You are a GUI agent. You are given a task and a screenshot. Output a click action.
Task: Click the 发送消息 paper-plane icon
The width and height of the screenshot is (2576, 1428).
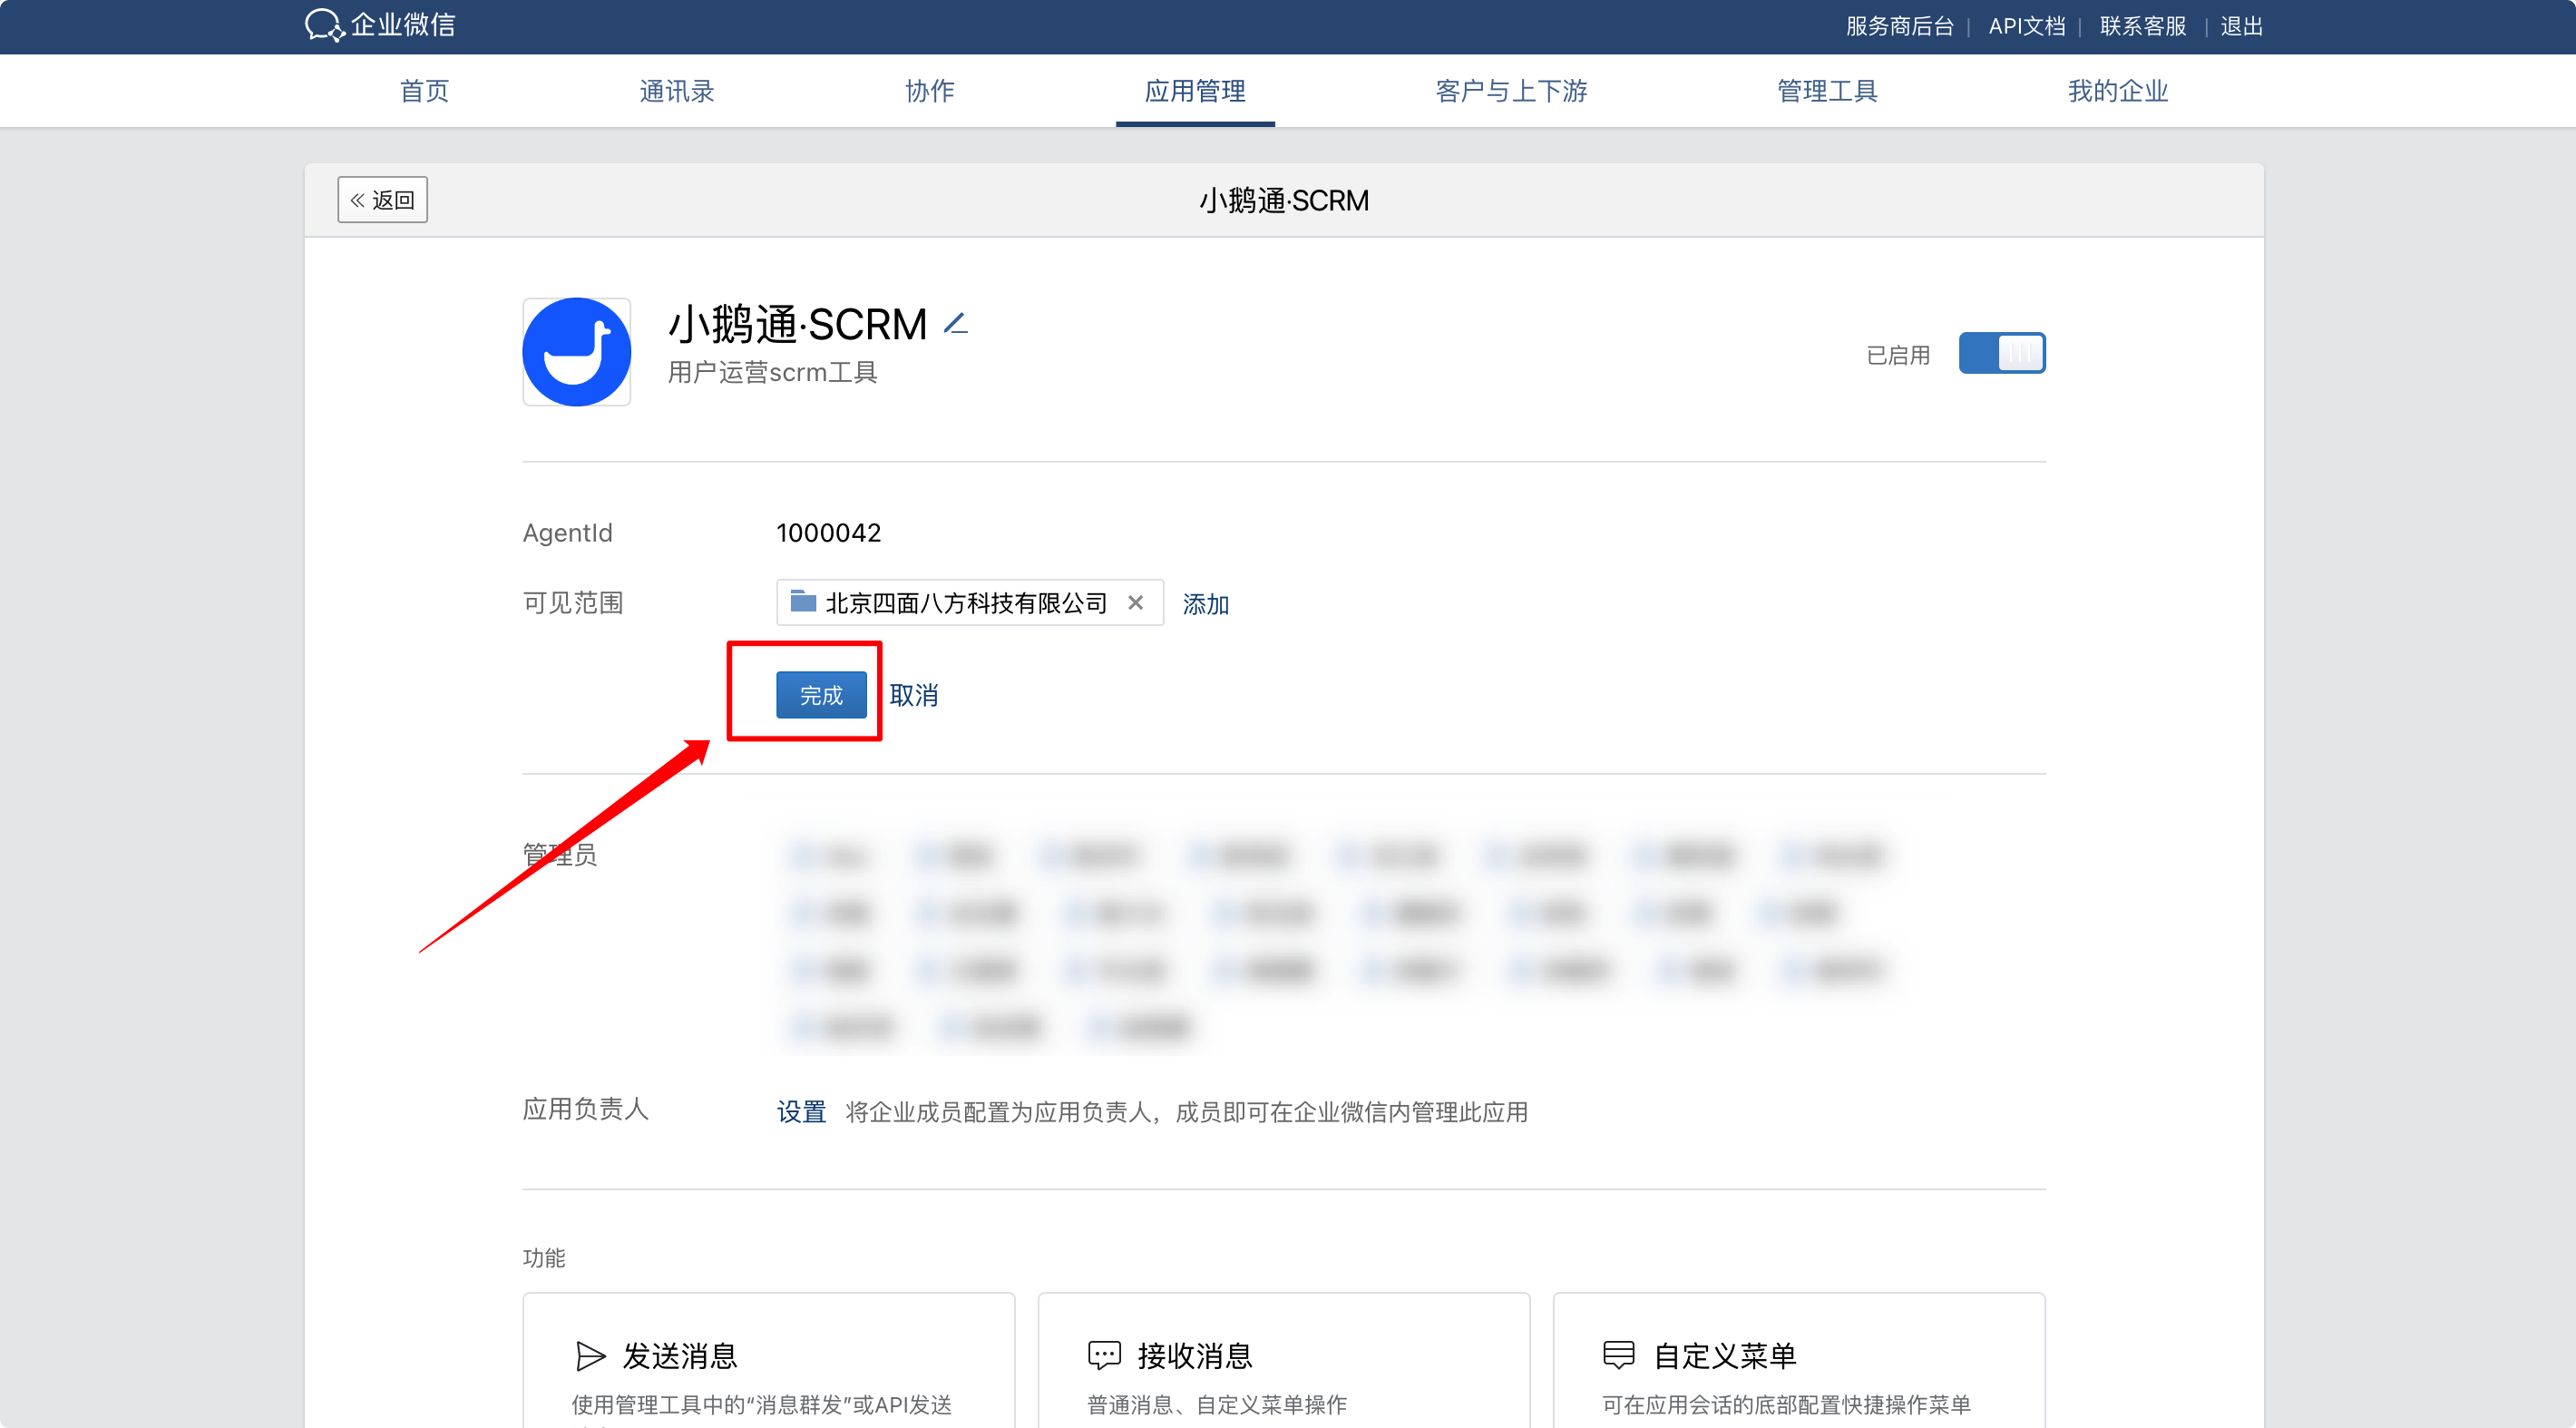(x=591, y=1356)
